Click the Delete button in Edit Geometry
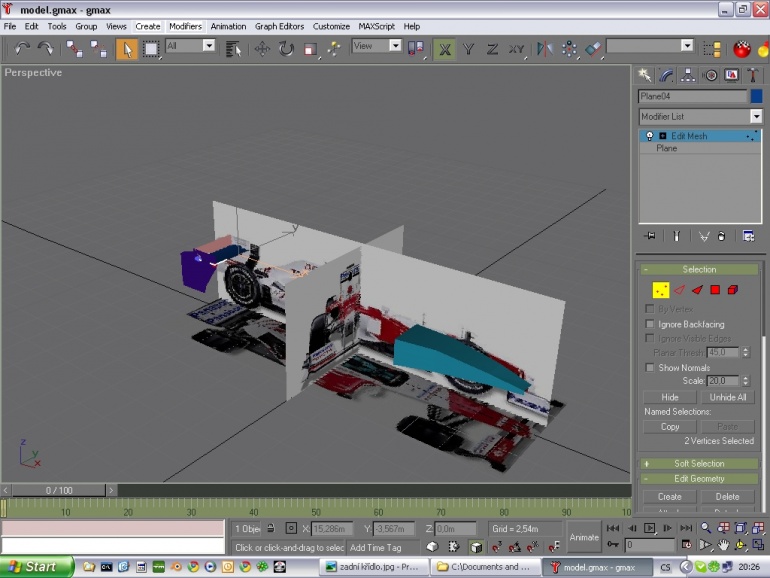Image resolution: width=770 pixels, height=578 pixels. pos(727,497)
